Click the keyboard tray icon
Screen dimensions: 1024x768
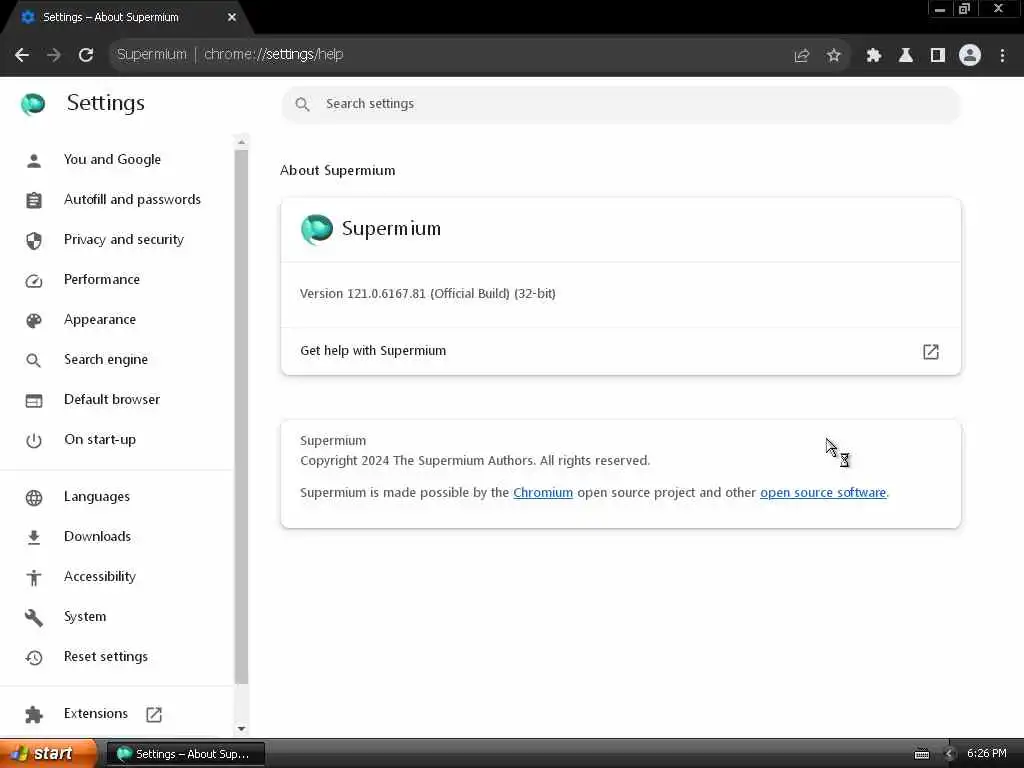click(x=921, y=754)
